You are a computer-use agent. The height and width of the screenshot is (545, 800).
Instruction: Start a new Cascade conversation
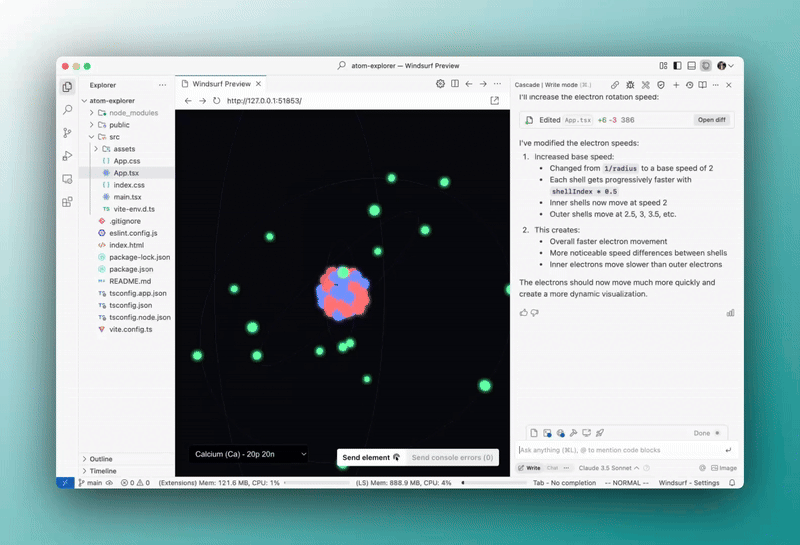click(676, 85)
